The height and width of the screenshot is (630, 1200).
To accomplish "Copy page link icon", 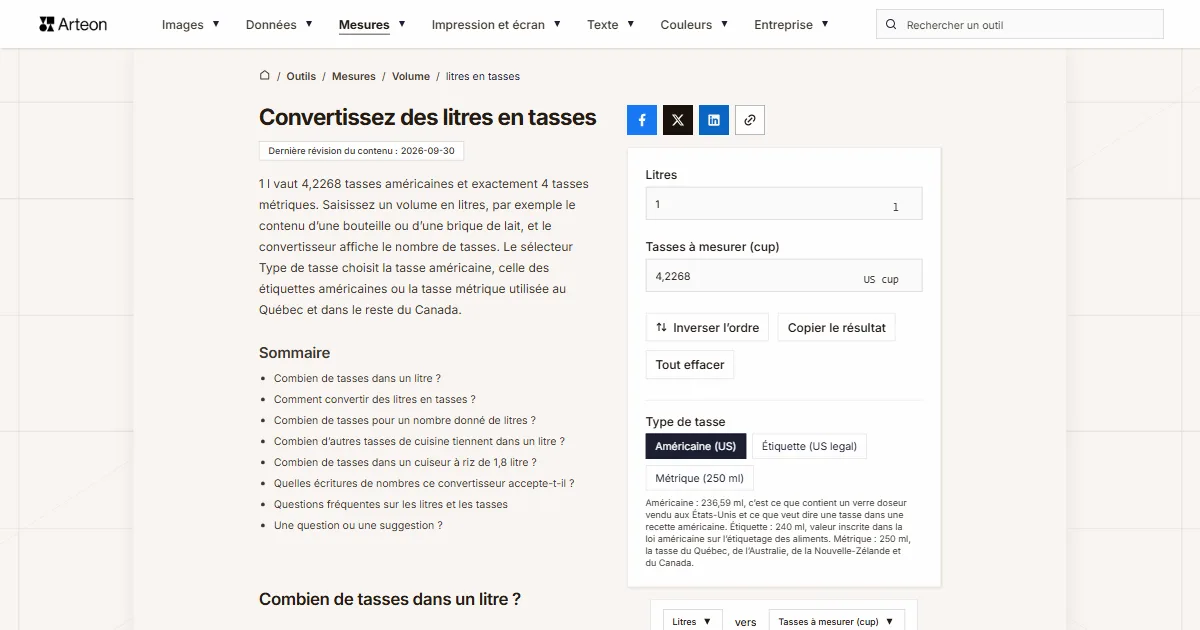I will [x=750, y=120].
